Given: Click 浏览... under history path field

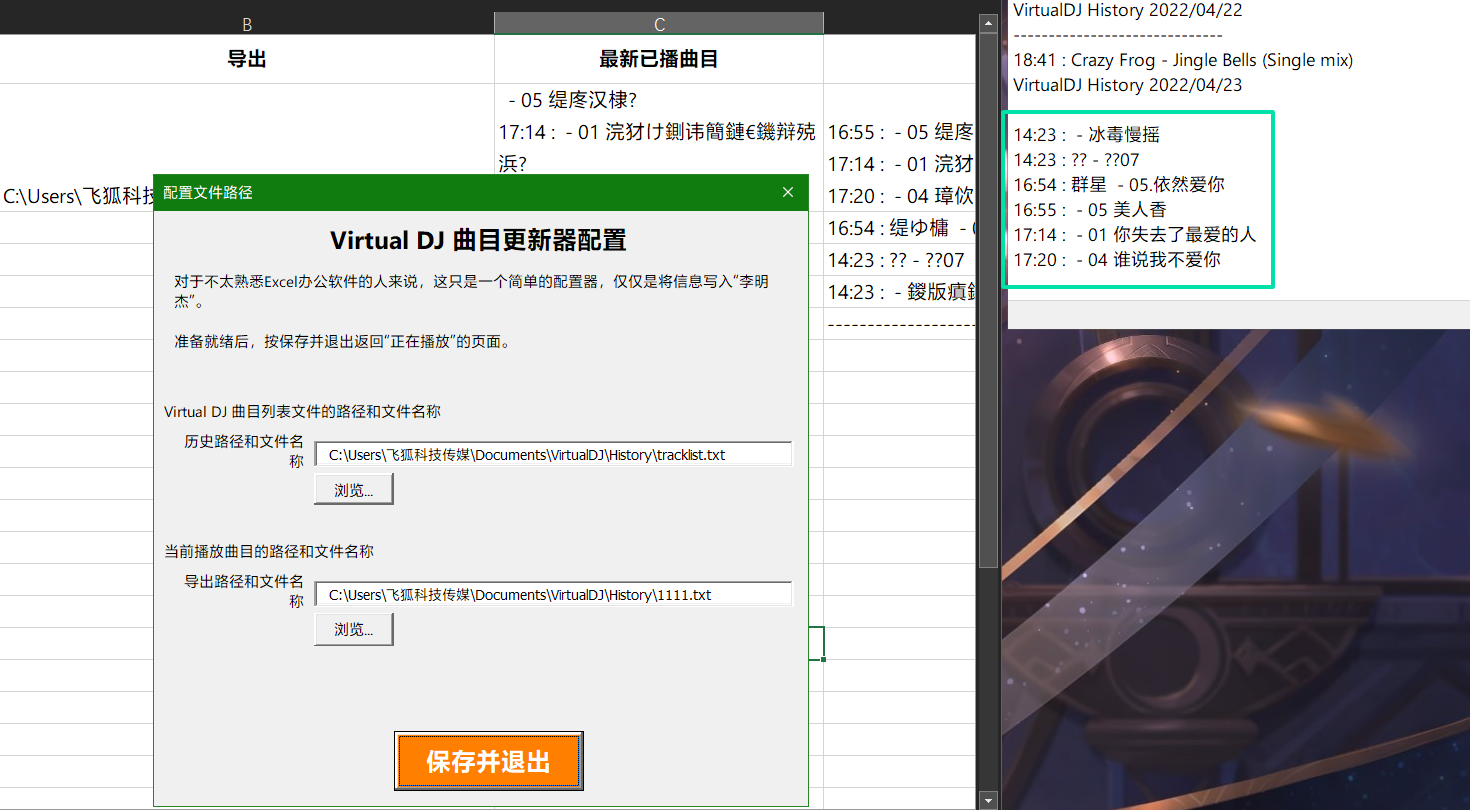Looking at the screenshot, I should tap(354, 490).
